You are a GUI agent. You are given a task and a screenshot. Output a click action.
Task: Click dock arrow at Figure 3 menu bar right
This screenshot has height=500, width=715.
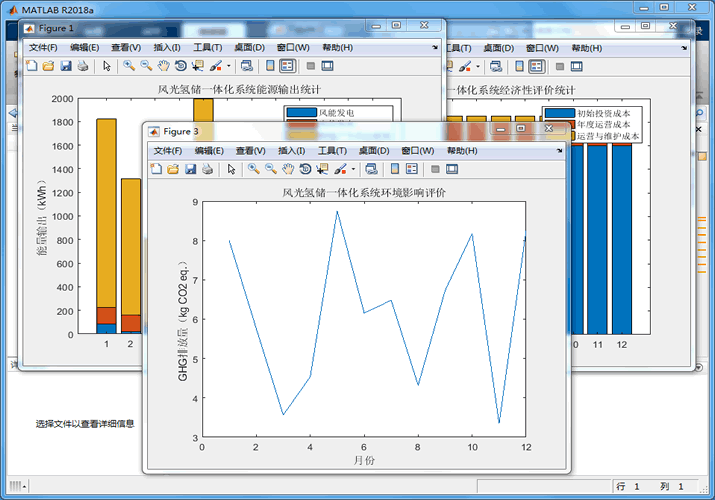560,150
